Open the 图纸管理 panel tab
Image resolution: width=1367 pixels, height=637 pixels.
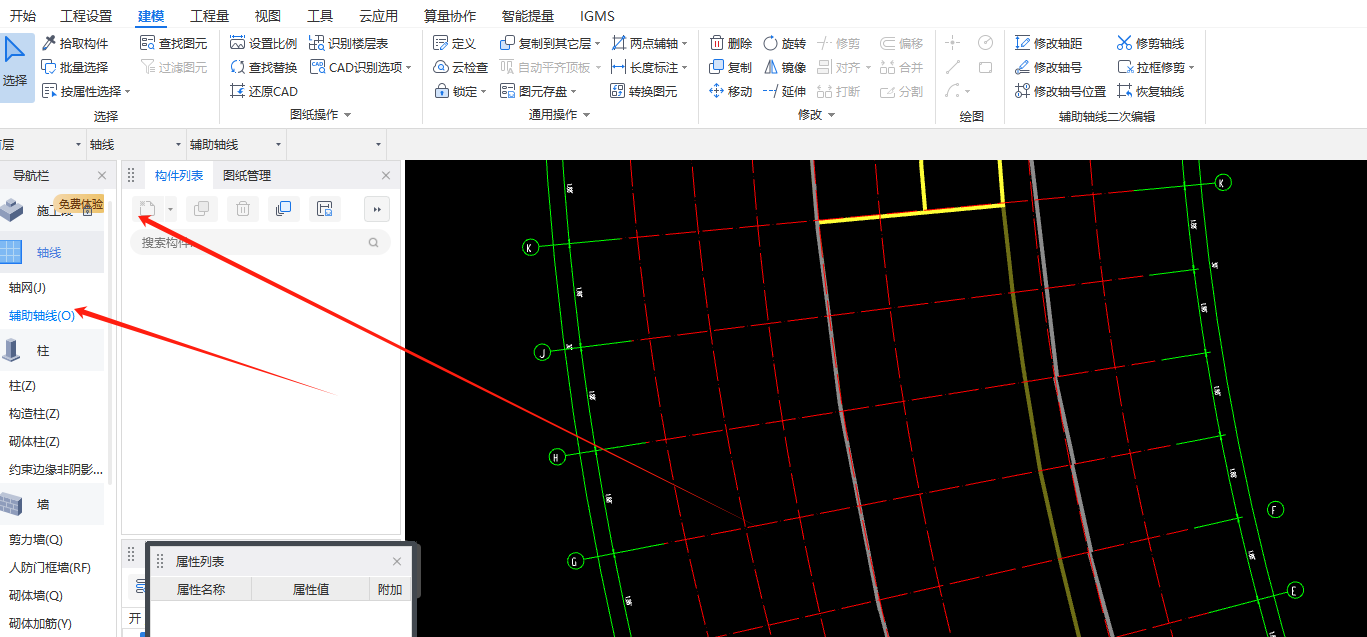(247, 175)
